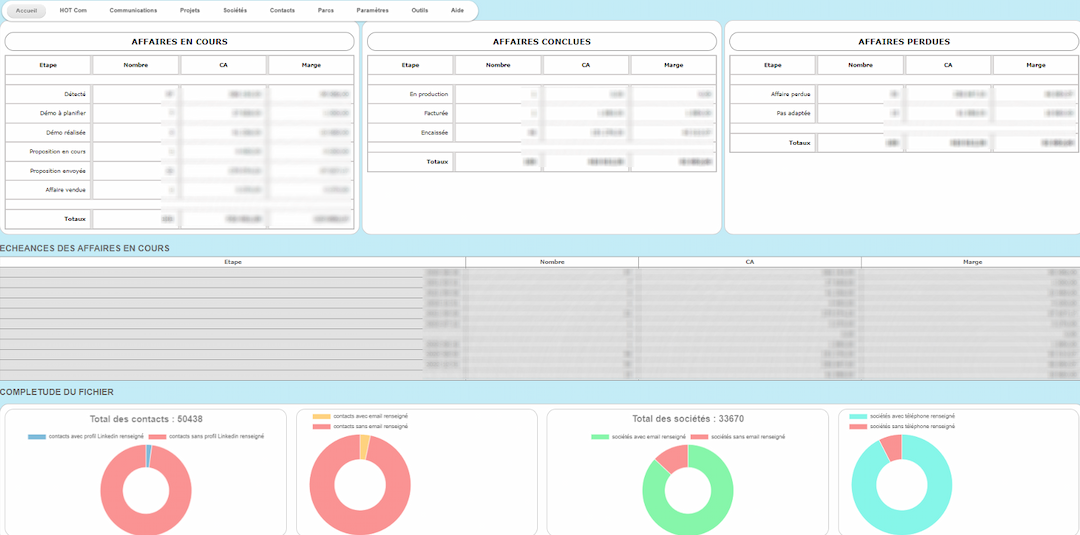Open the Projets menu
The width and height of the screenshot is (1080, 535).
(190, 11)
